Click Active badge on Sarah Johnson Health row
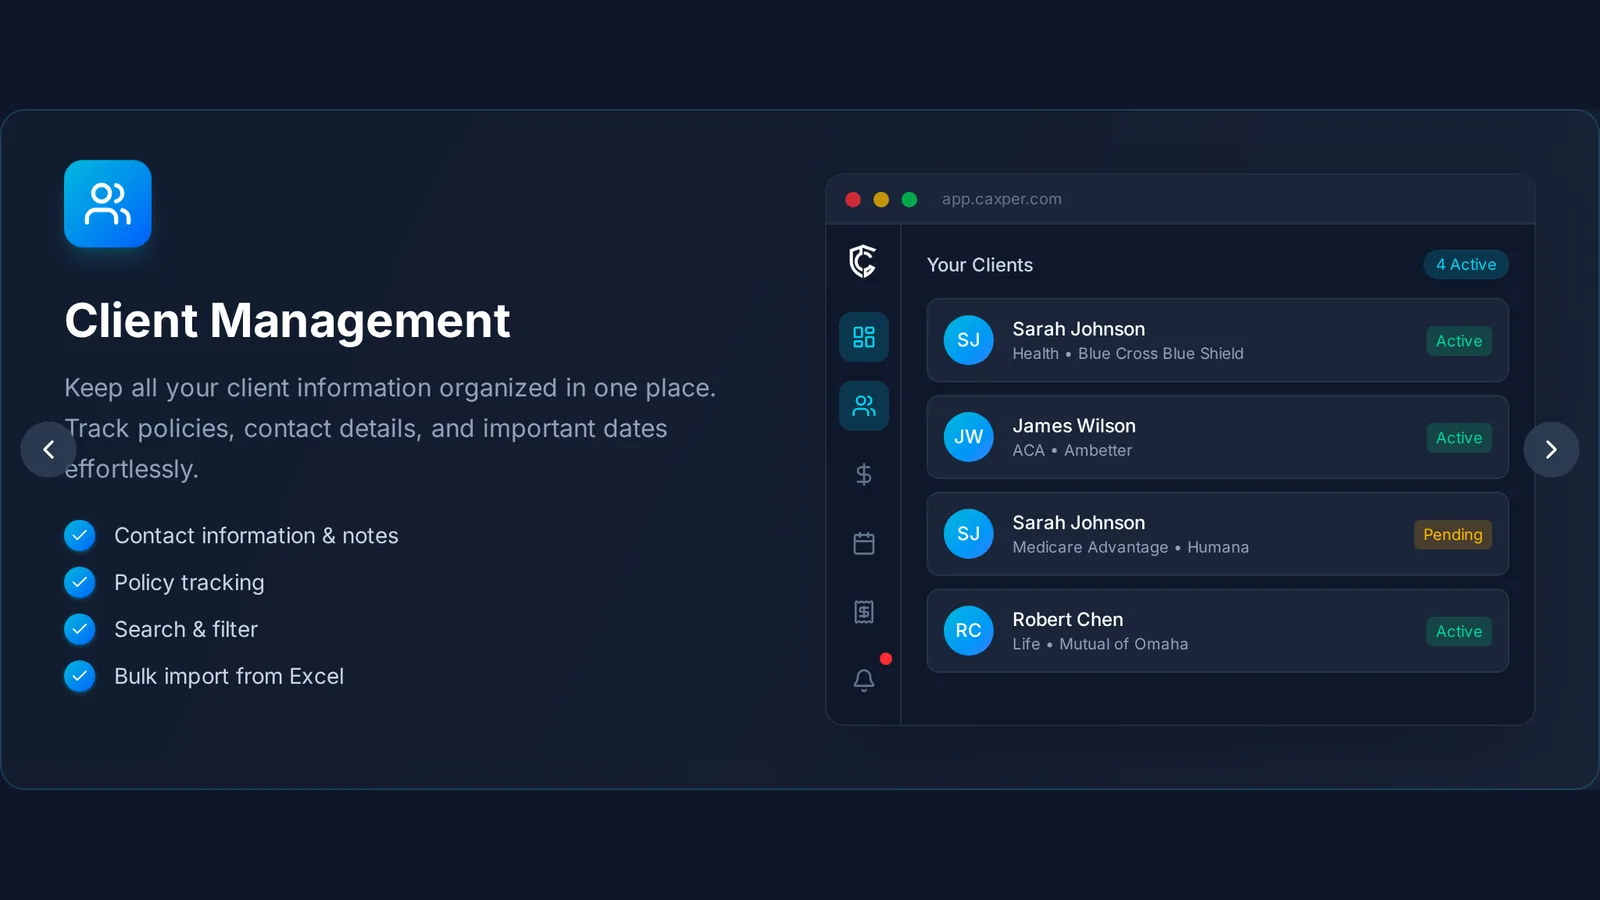Image resolution: width=1600 pixels, height=900 pixels. click(x=1459, y=341)
